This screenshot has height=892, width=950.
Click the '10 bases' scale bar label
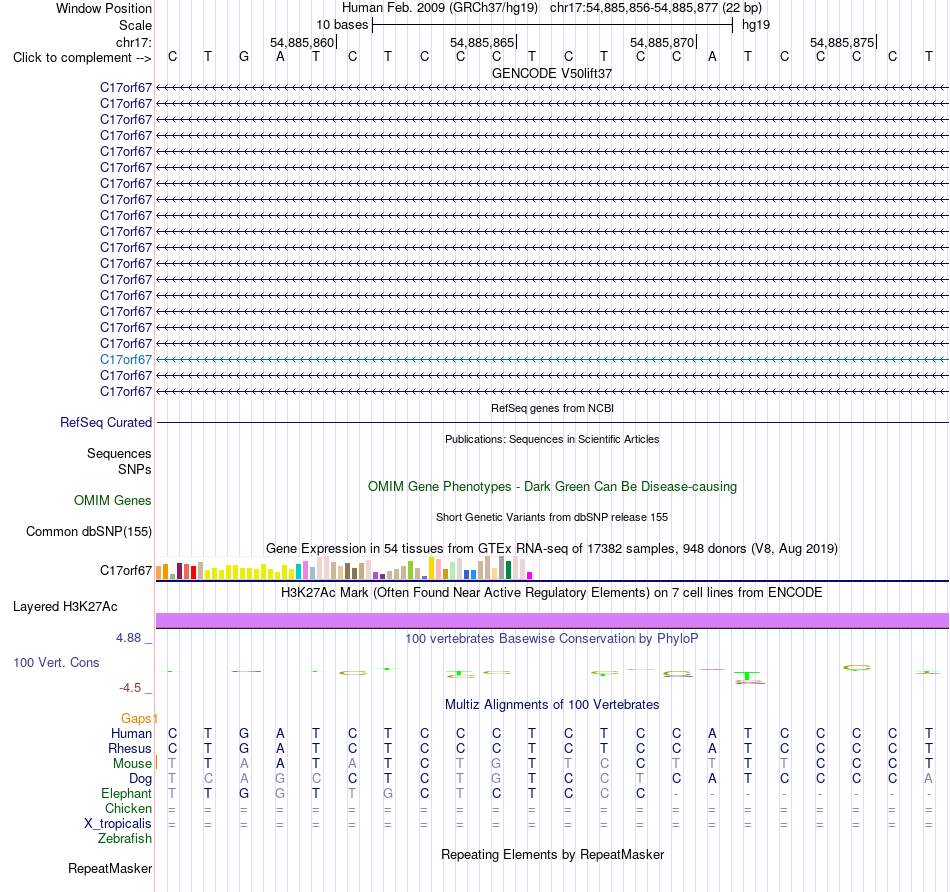pyautogui.click(x=342, y=25)
